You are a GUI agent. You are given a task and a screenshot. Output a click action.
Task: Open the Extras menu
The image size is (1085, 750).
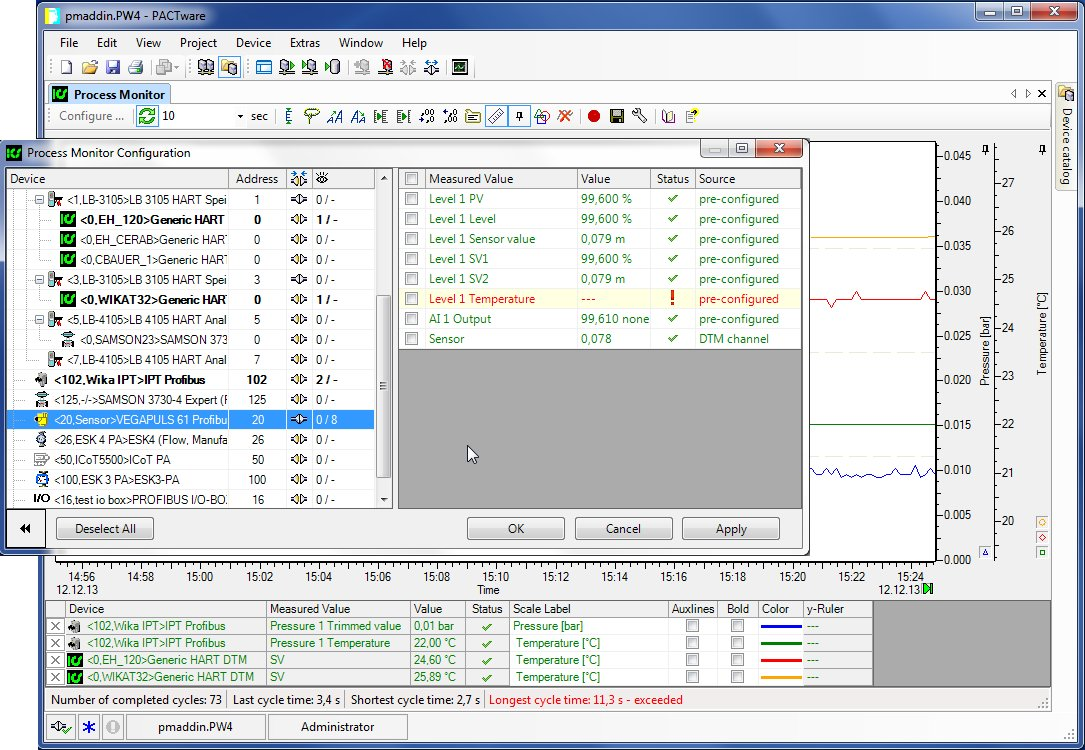[305, 43]
